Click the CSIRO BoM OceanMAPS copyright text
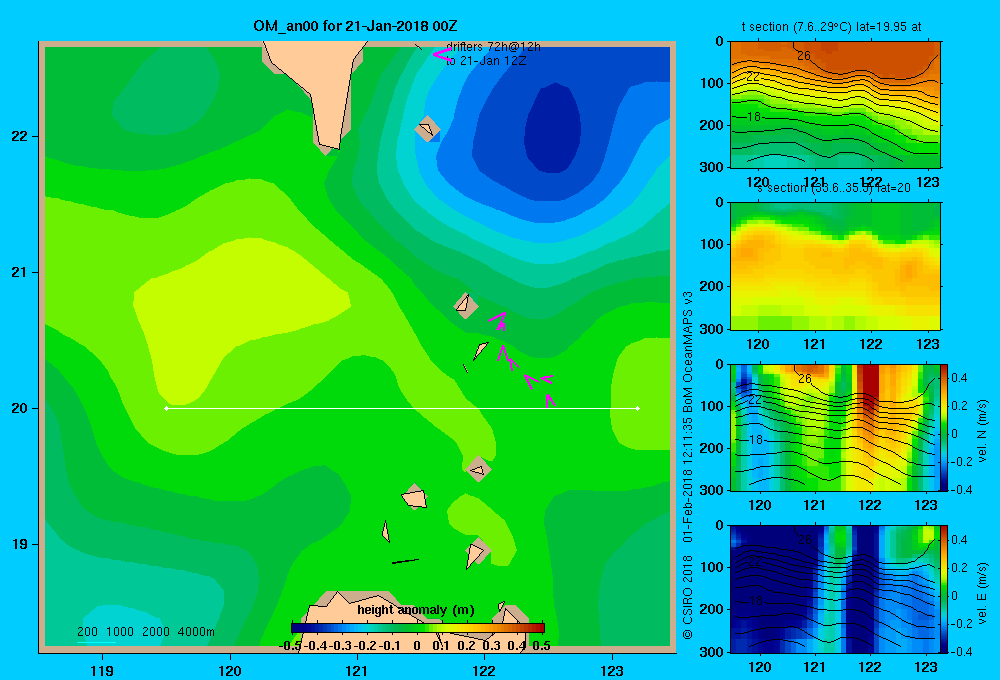The height and width of the screenshot is (680, 1000). click(688, 465)
